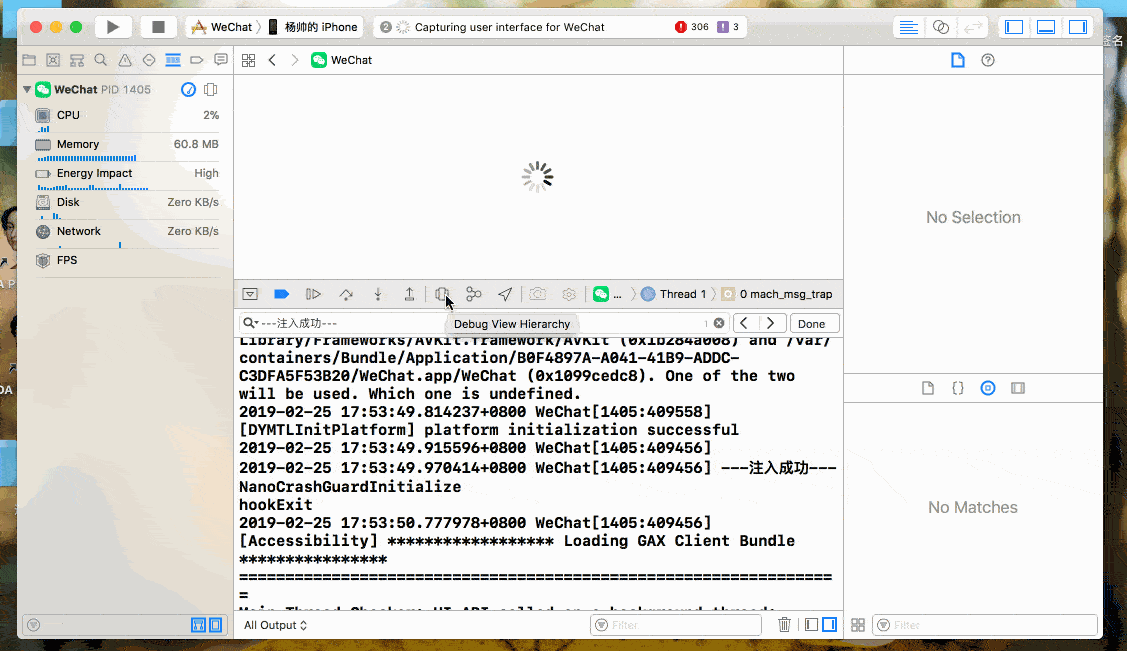1127x651 pixels.
Task: Toggle the Debug area visibility
Action: 1046,27
